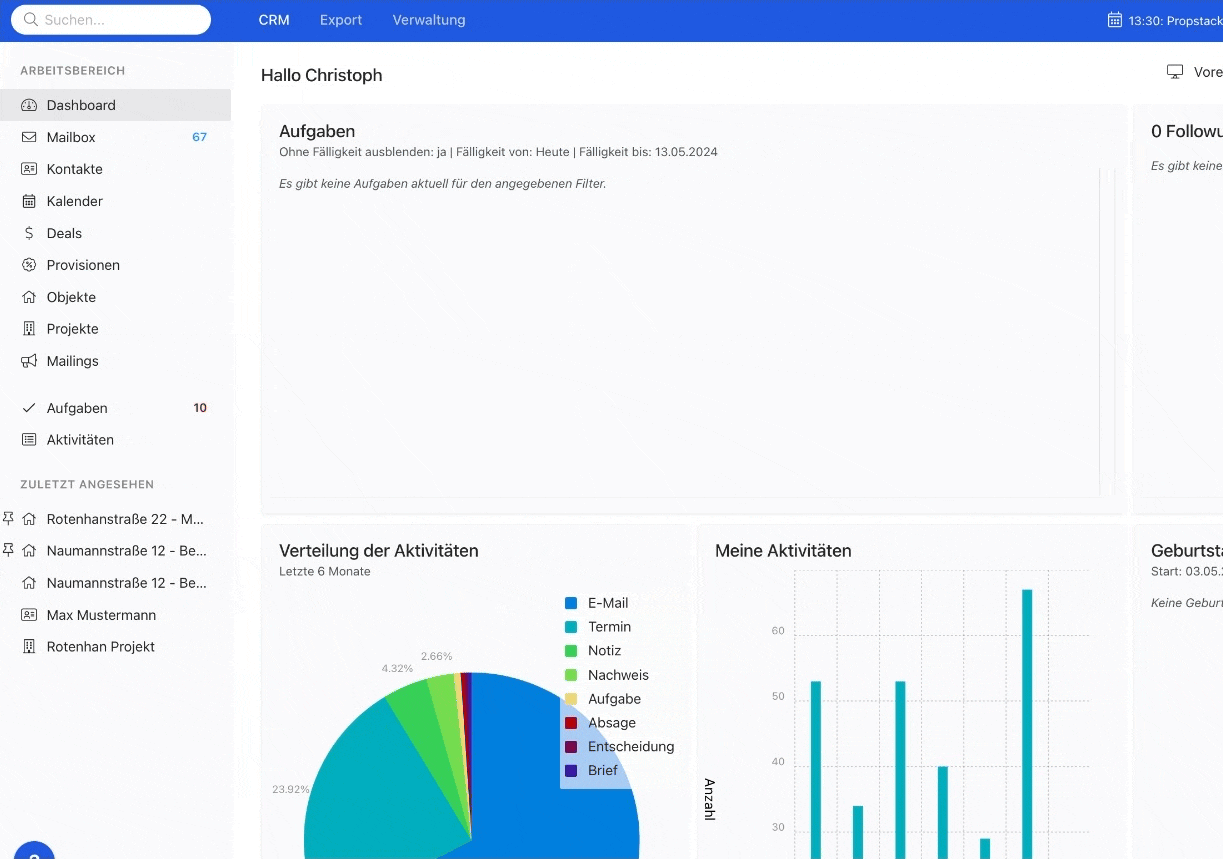Click the Kontakte contact card icon

click(x=29, y=169)
